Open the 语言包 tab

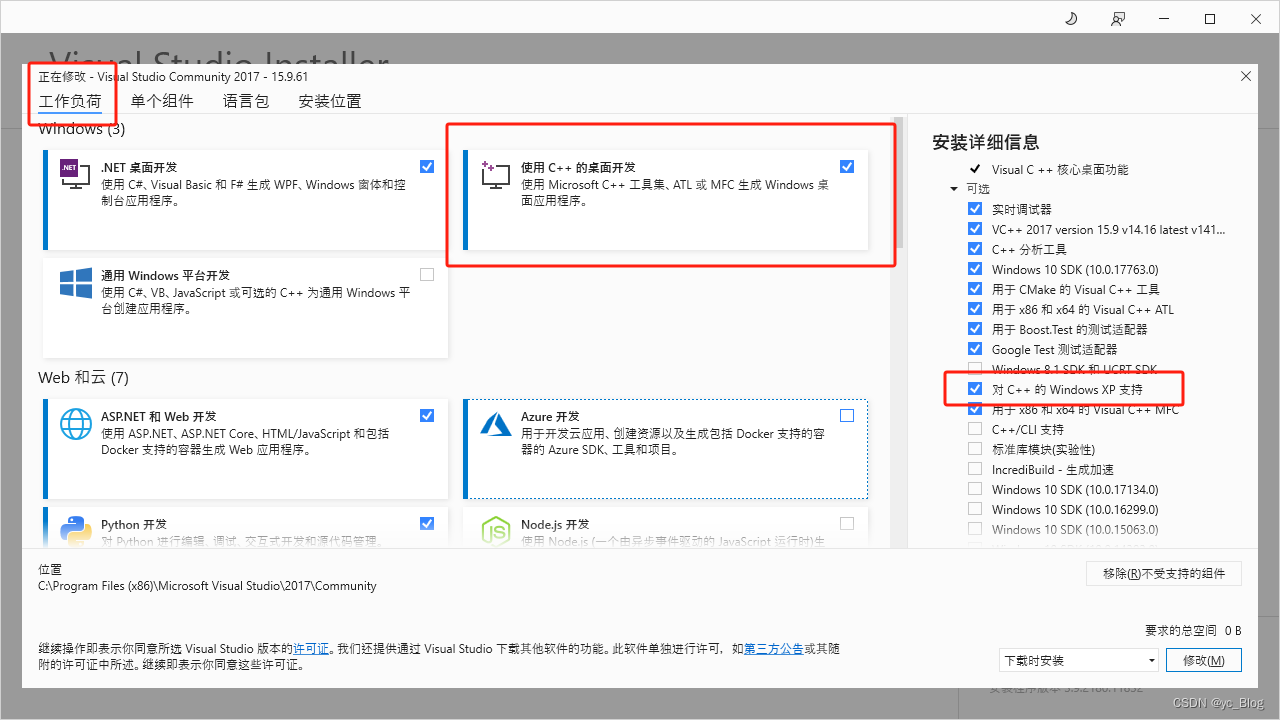tap(246, 100)
